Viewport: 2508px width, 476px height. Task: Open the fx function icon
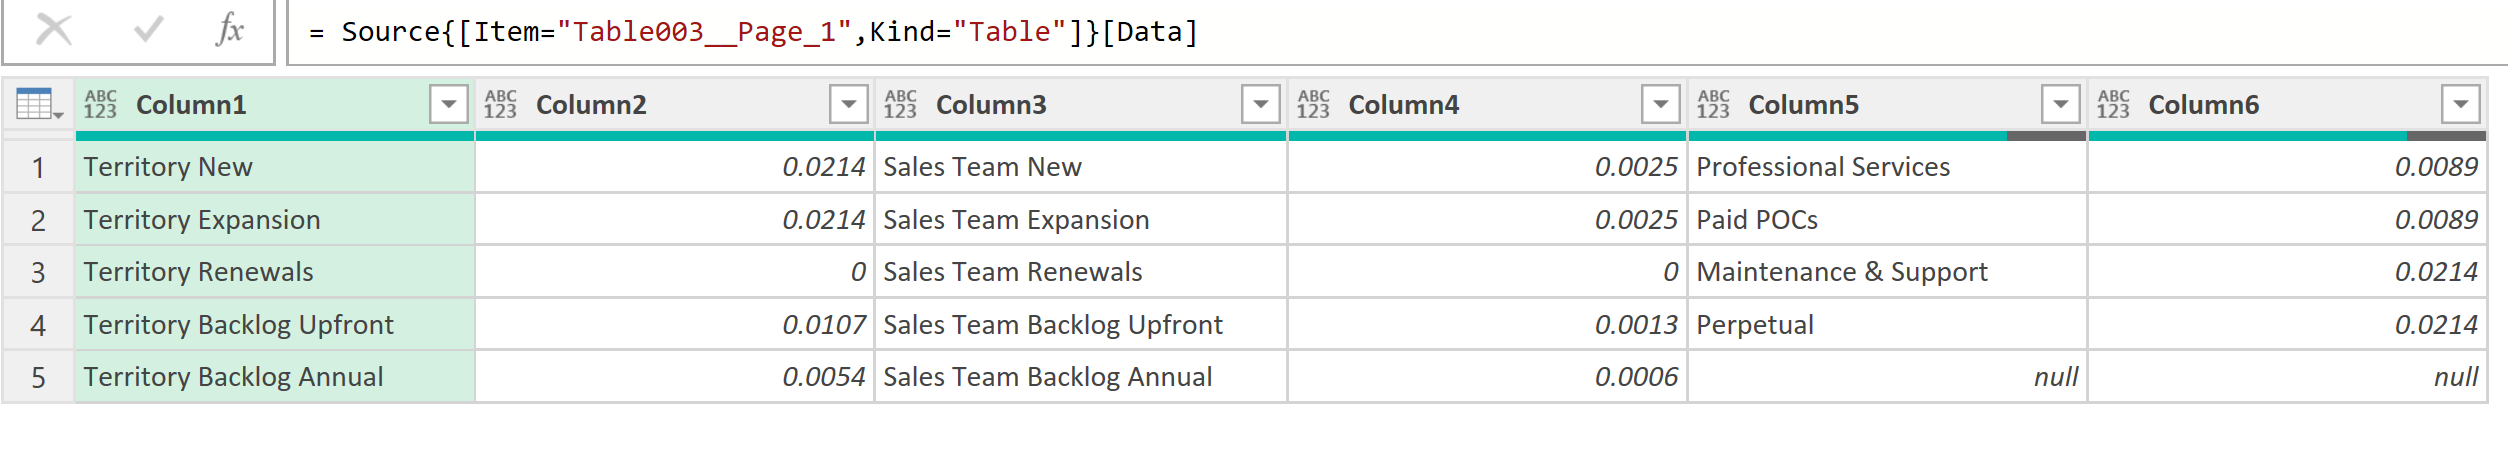pyautogui.click(x=230, y=30)
